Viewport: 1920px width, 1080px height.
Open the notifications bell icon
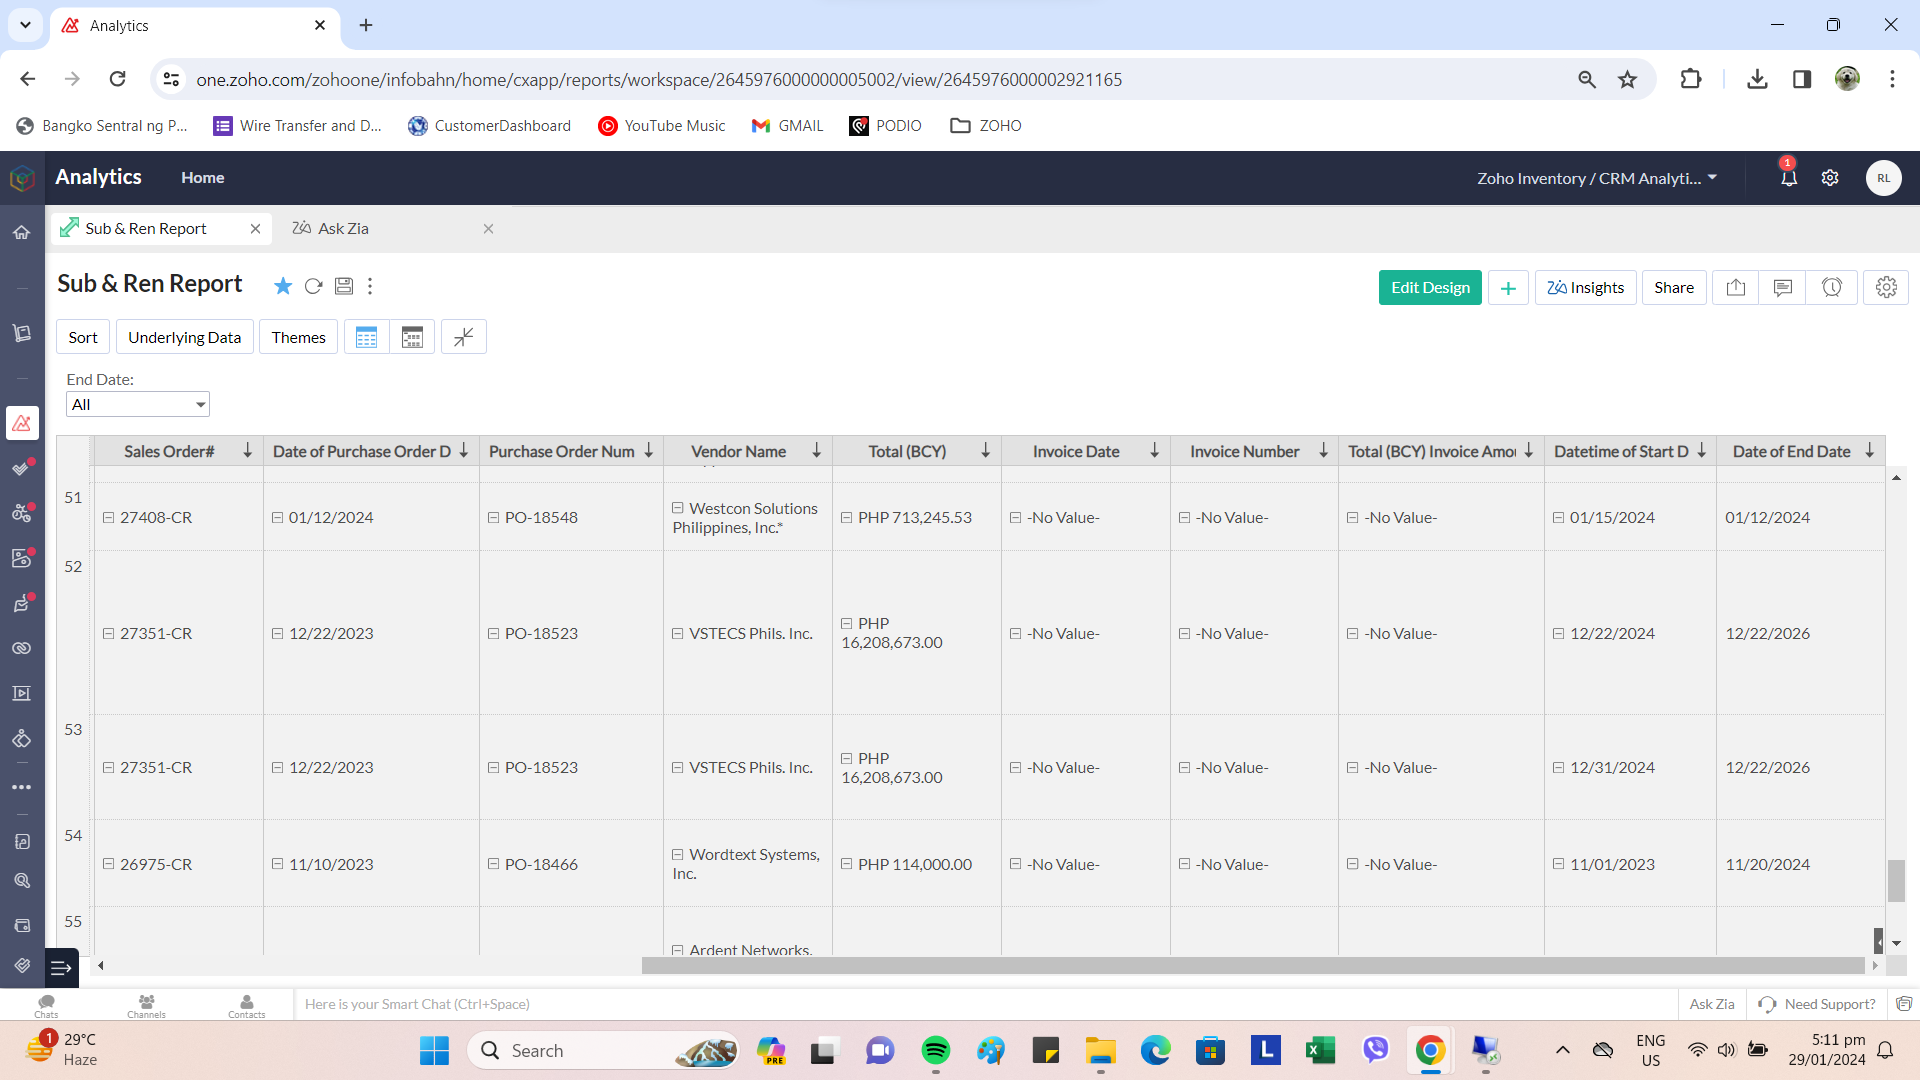point(1788,178)
